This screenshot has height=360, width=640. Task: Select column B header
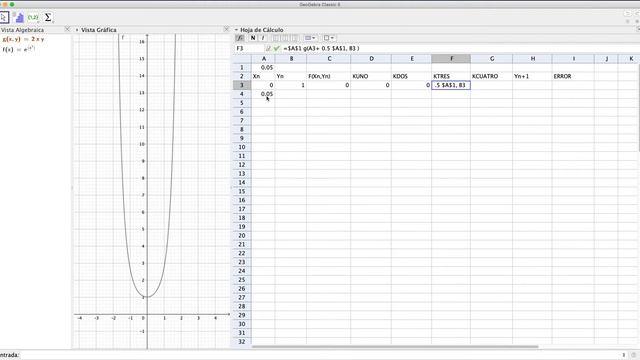coord(291,59)
